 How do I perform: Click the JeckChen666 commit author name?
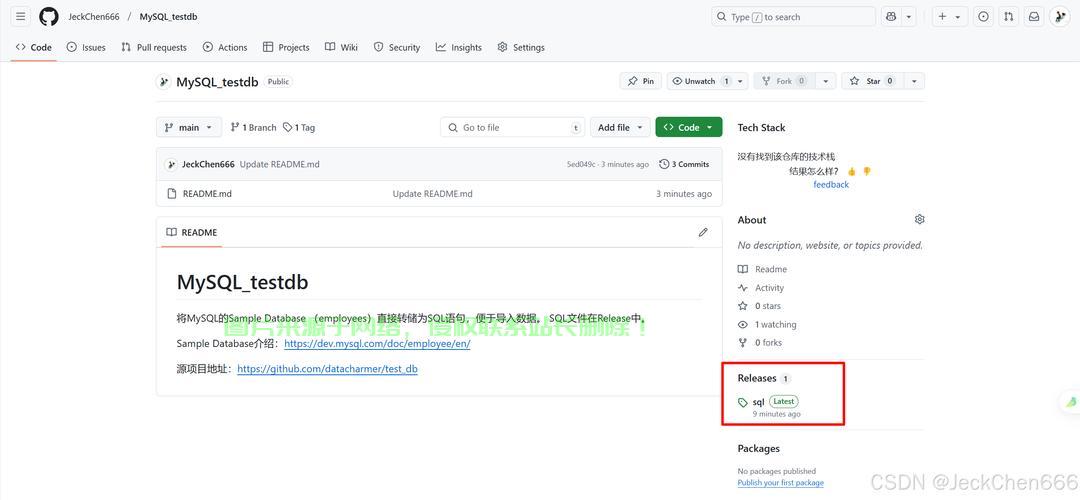(208, 165)
